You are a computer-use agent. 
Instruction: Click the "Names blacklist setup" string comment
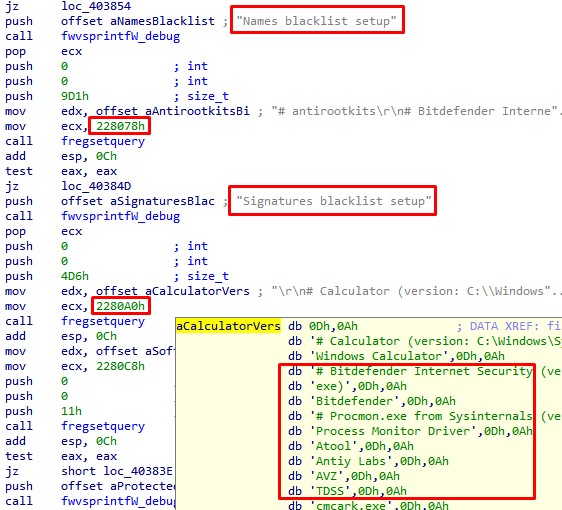pyautogui.click(x=316, y=21)
